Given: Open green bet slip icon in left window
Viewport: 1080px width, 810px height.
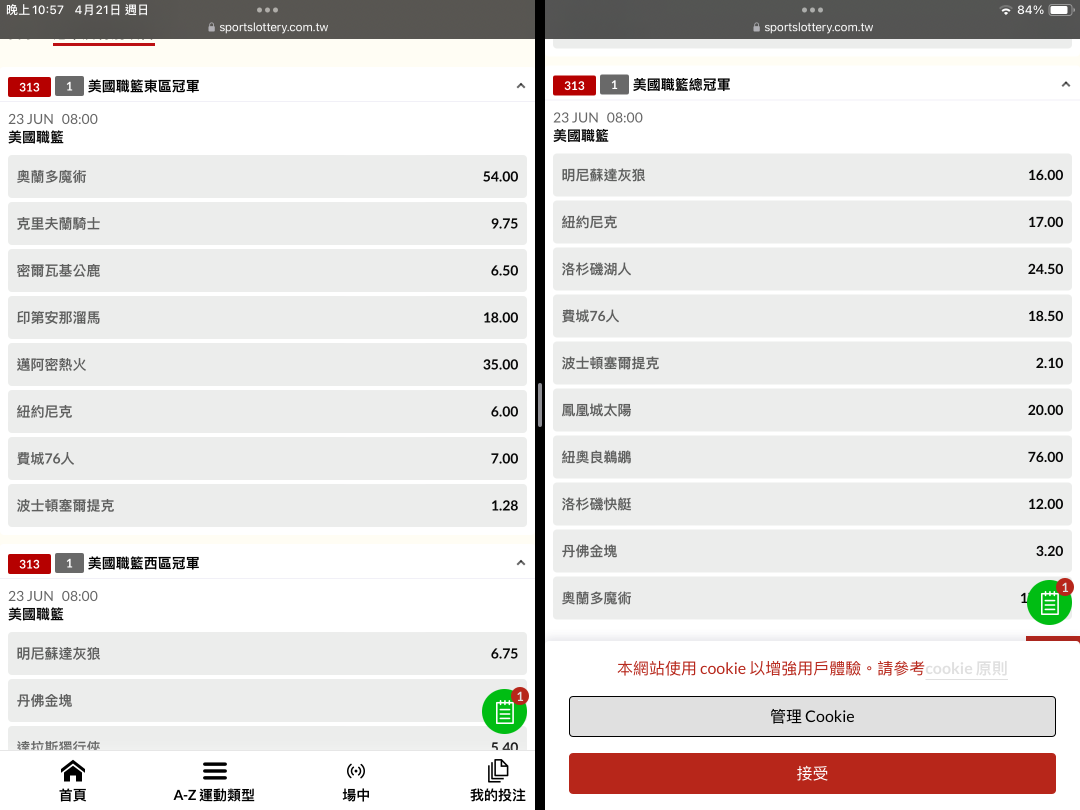Looking at the screenshot, I should 504,711.
